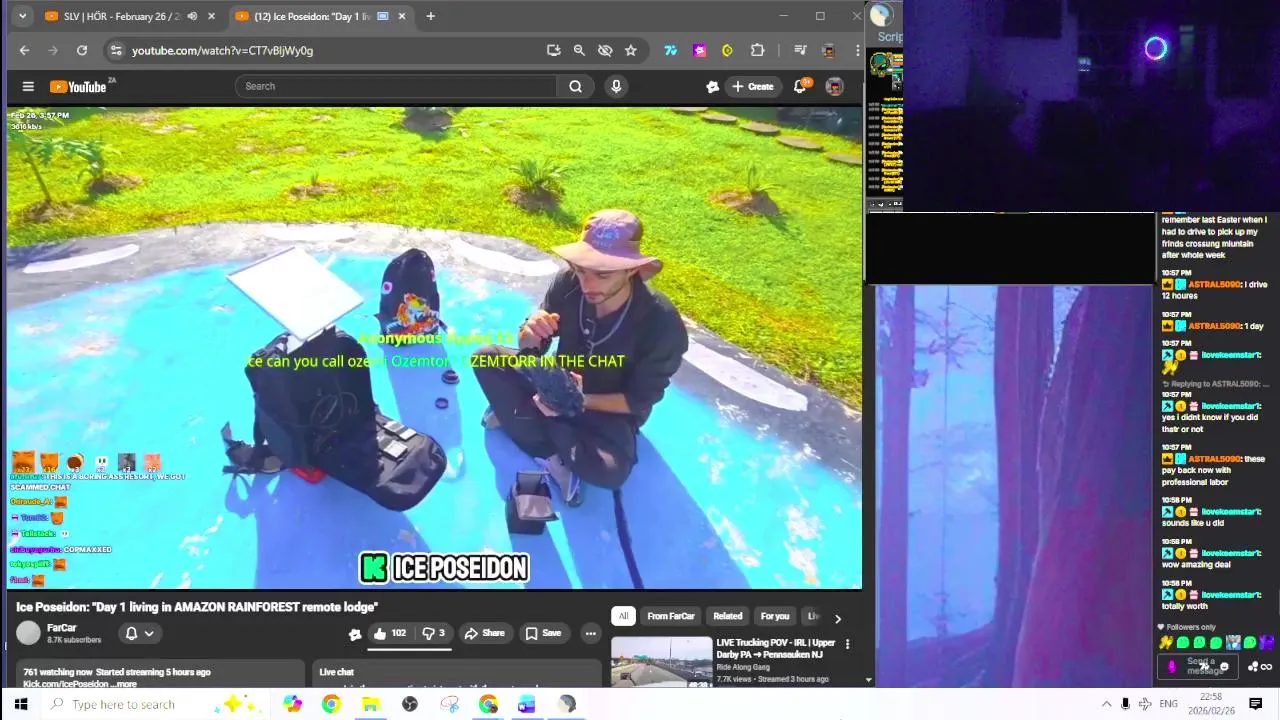Save the video to a playlist

tap(543, 633)
